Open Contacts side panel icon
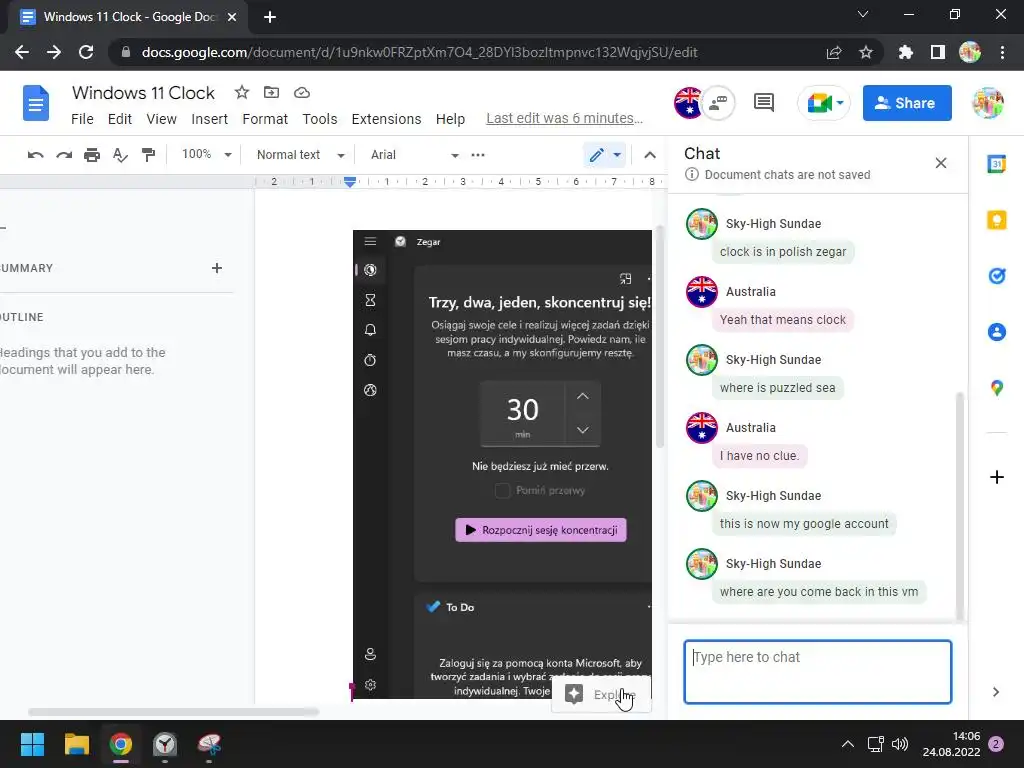The width and height of the screenshot is (1024, 768). (997, 332)
